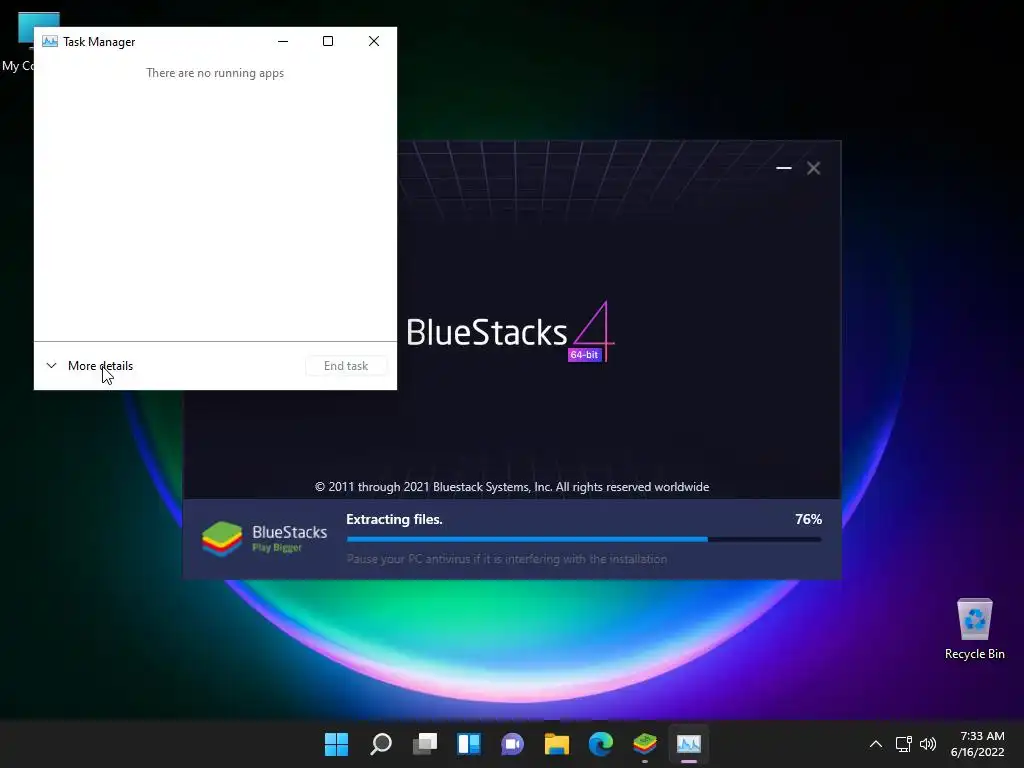Open the Windows Start menu
This screenshot has height=768, width=1024.
pos(337,744)
